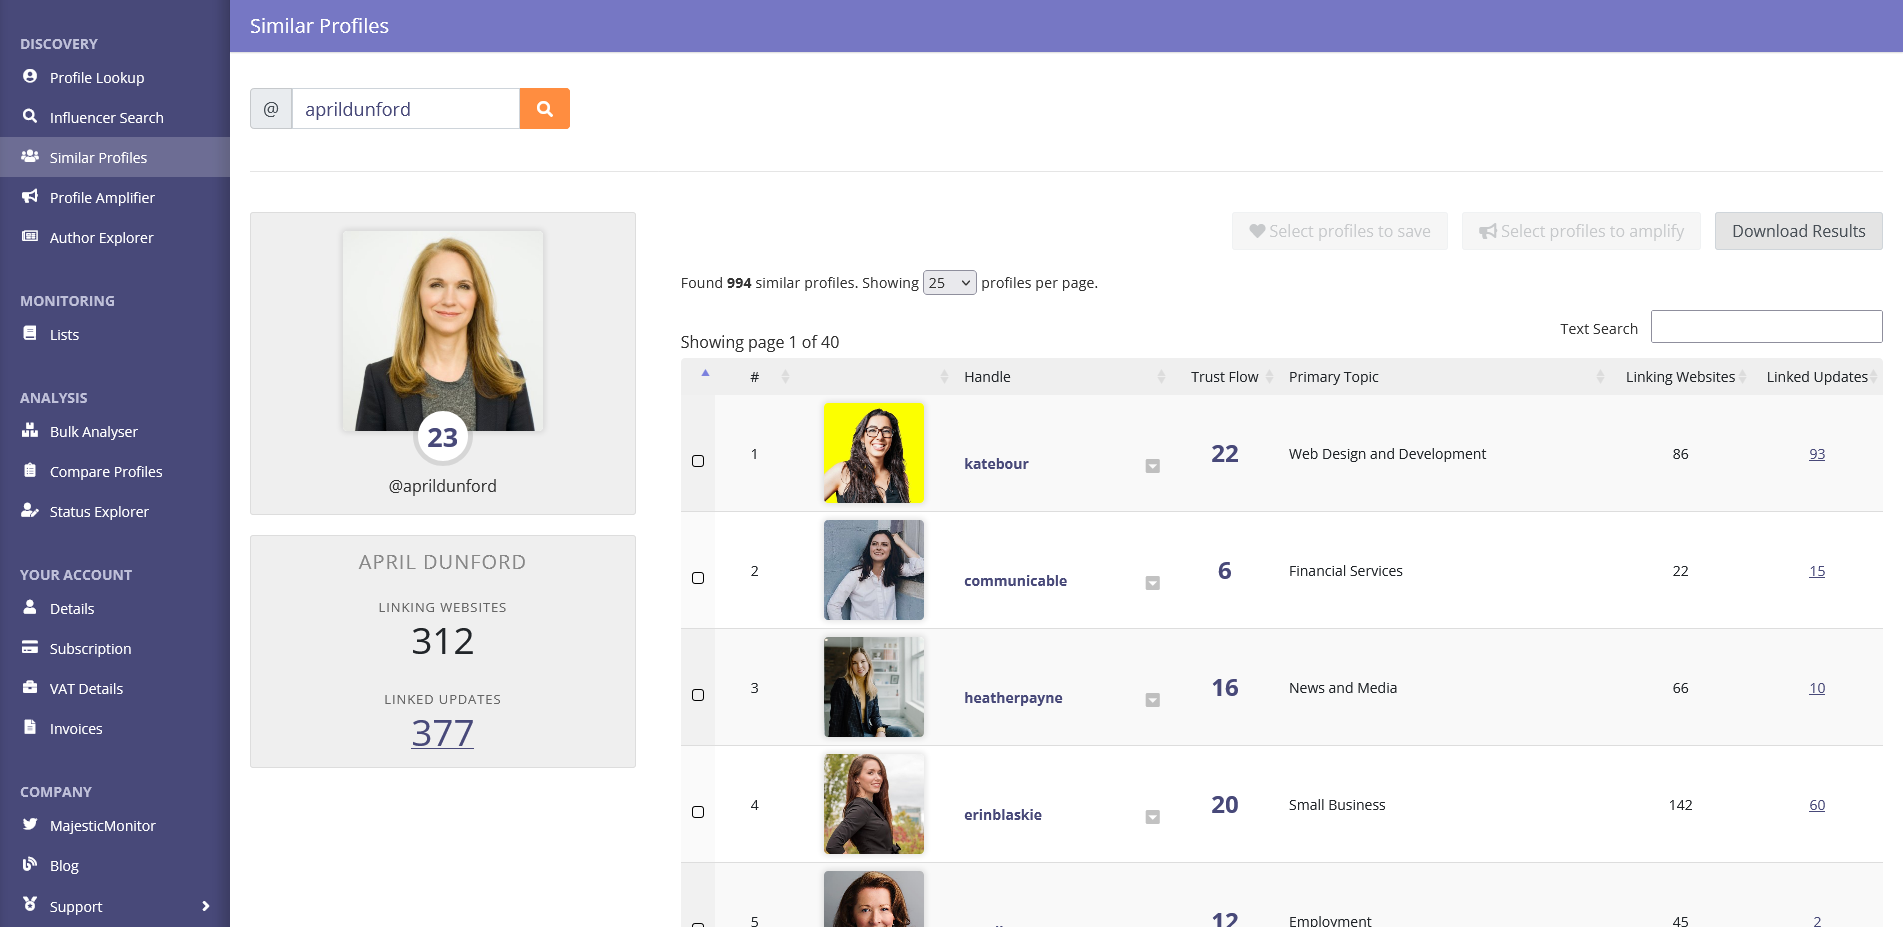Image resolution: width=1903 pixels, height=927 pixels.
Task: Tick the checkbox for heatherpayne row
Action: click(698, 695)
